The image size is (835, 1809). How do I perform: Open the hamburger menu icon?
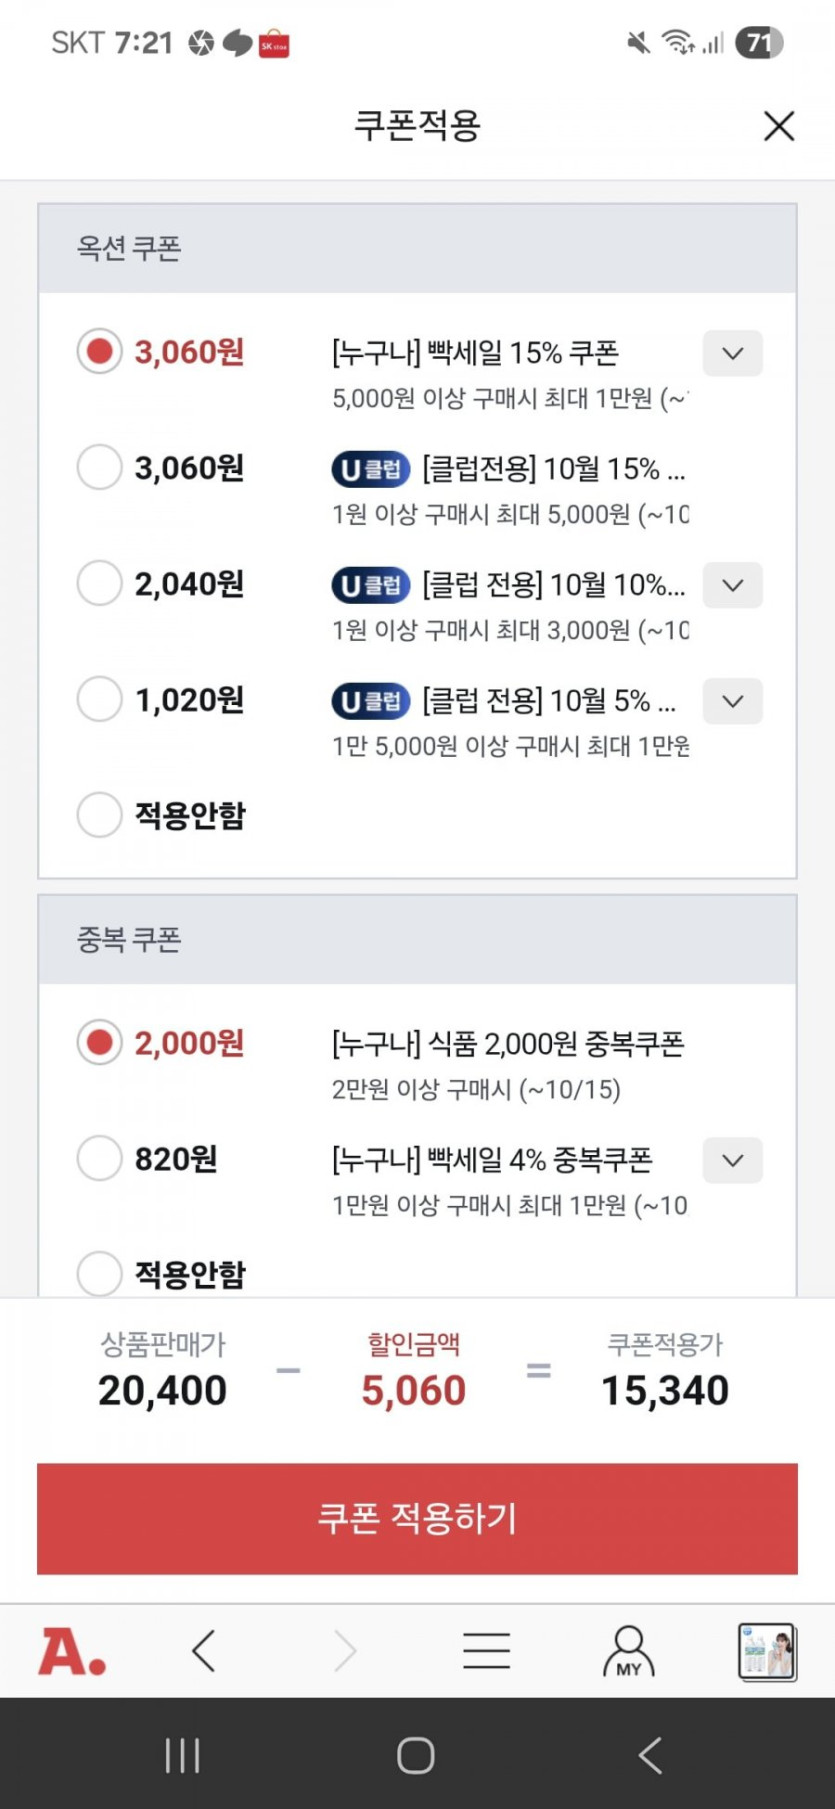pos(487,1651)
